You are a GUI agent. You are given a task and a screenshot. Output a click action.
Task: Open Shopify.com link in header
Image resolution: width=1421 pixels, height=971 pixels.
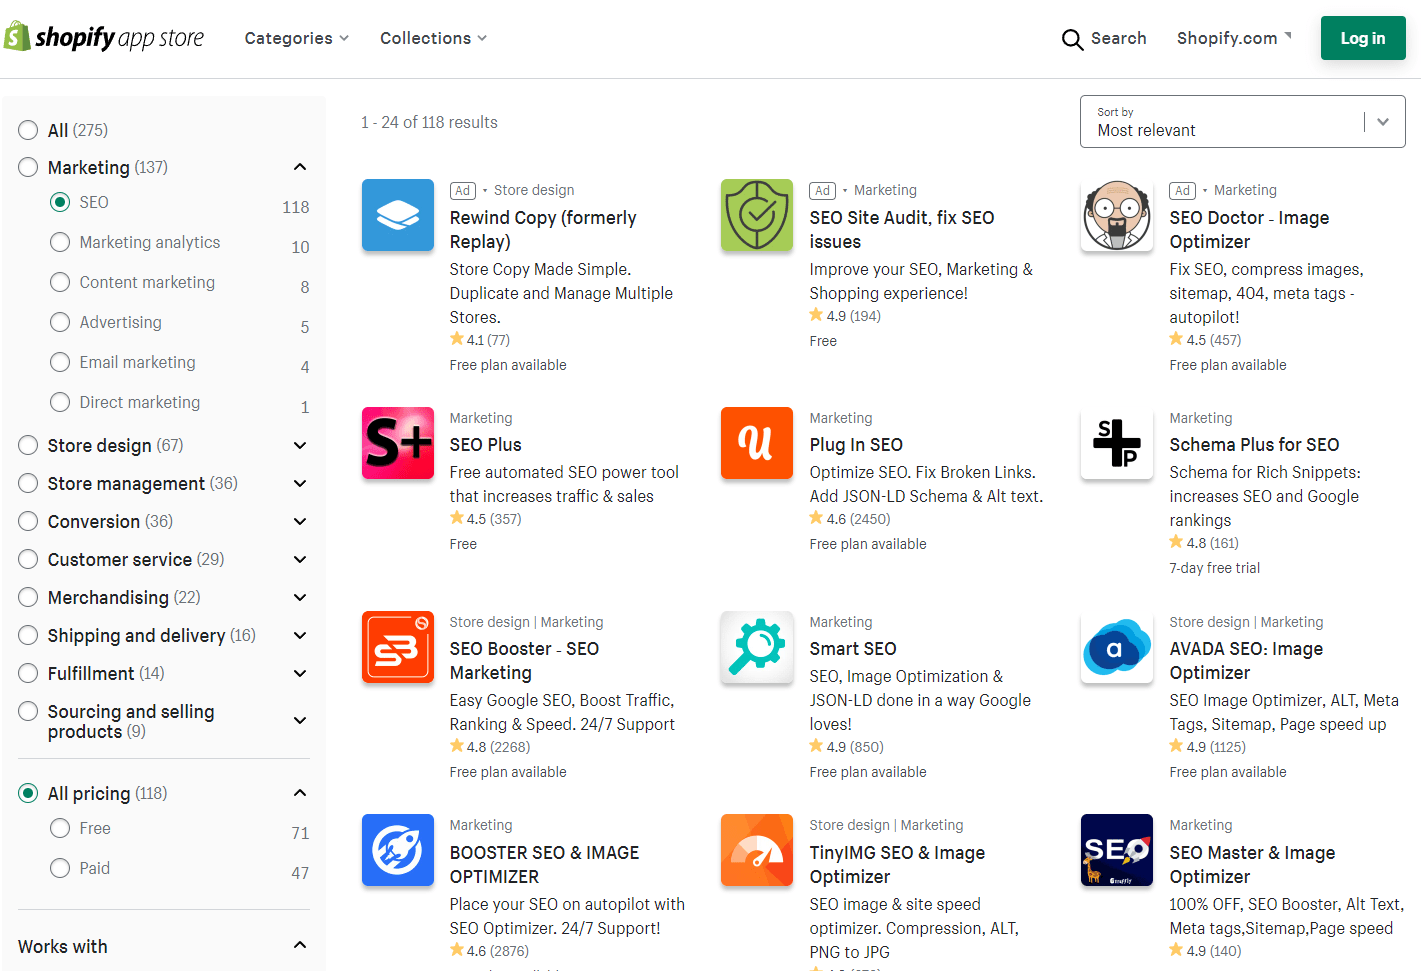pos(1234,38)
